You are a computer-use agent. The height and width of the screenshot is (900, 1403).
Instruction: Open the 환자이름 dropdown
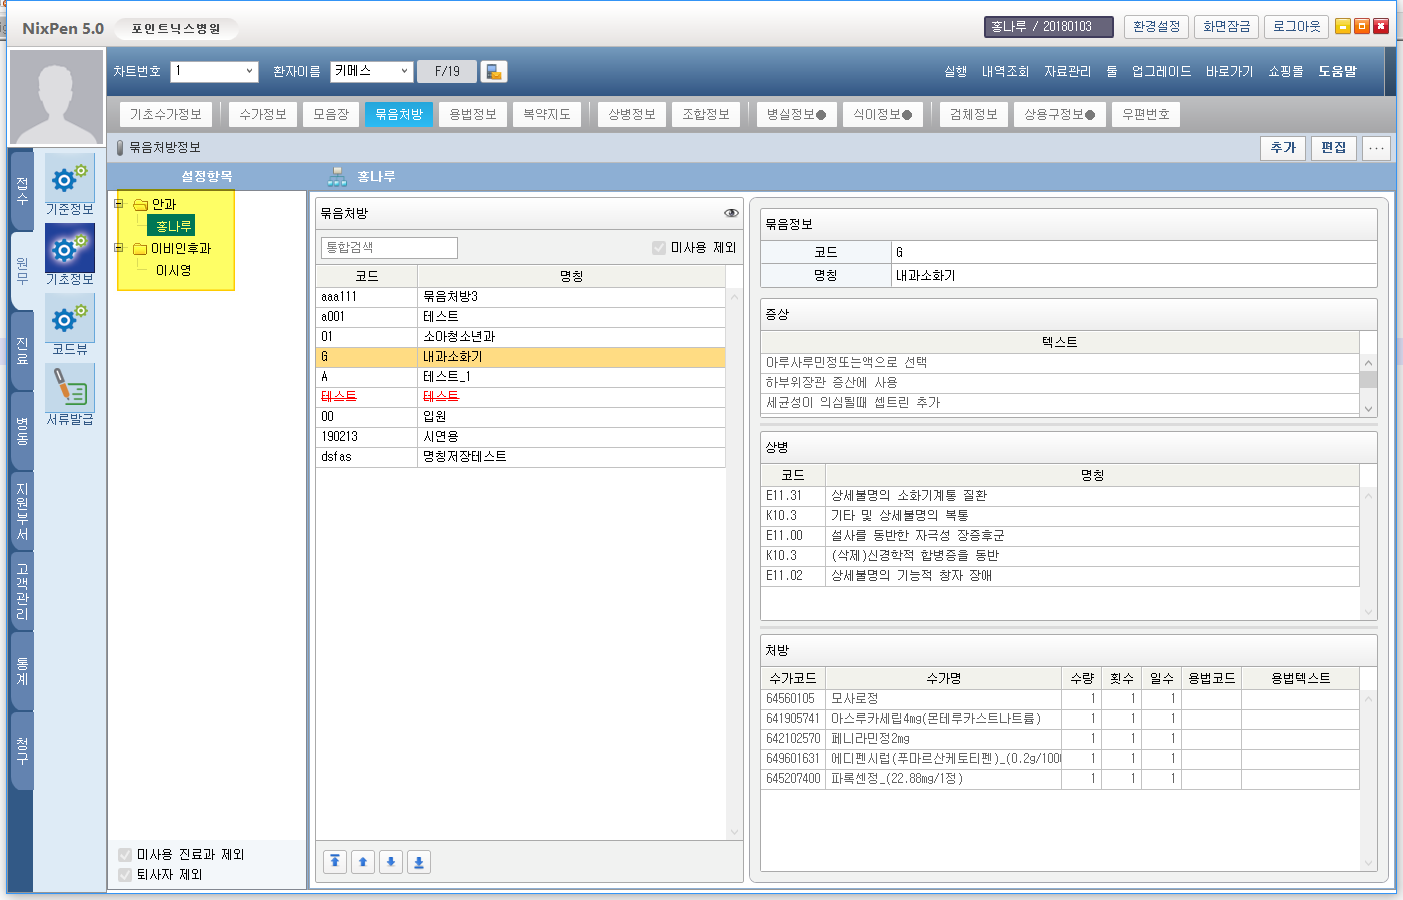pos(404,71)
